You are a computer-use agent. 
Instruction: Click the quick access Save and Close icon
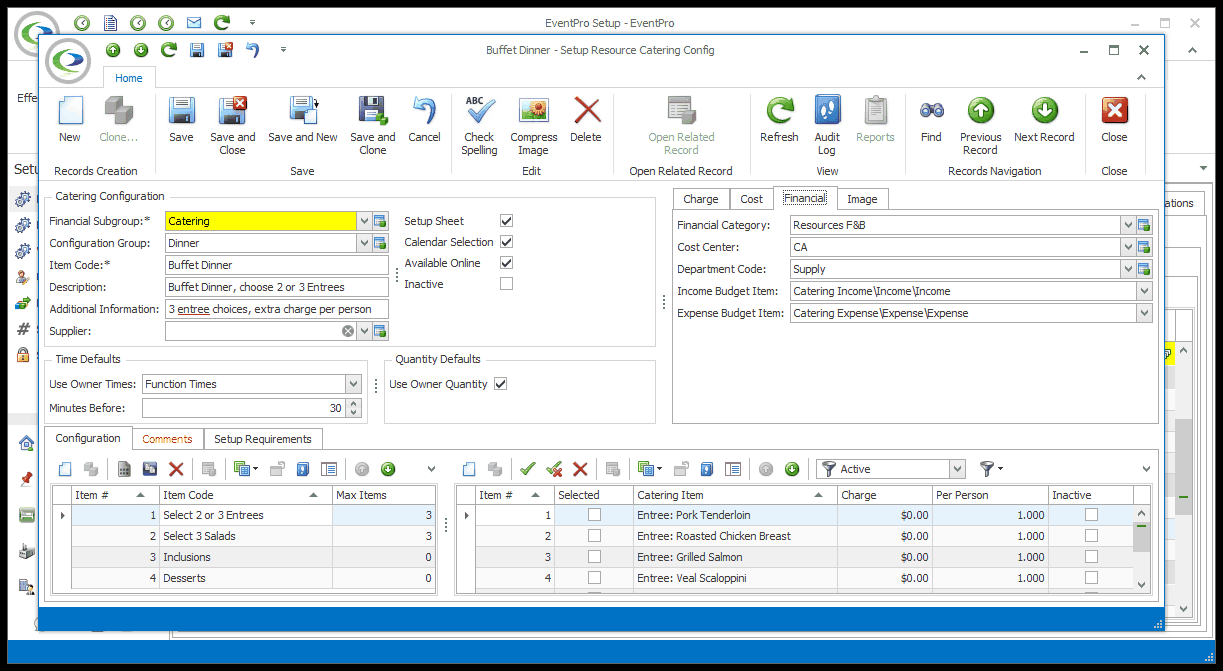[225, 50]
